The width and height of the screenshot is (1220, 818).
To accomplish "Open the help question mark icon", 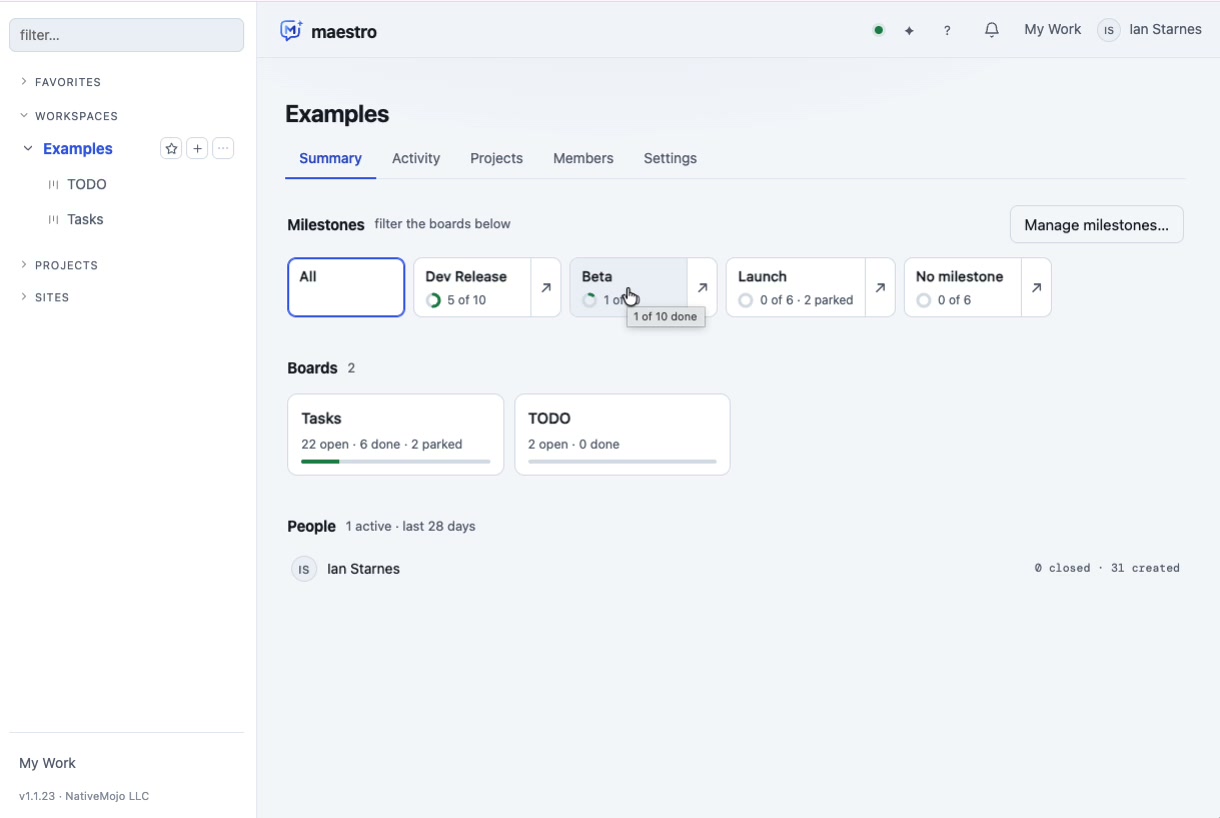I will point(947,31).
